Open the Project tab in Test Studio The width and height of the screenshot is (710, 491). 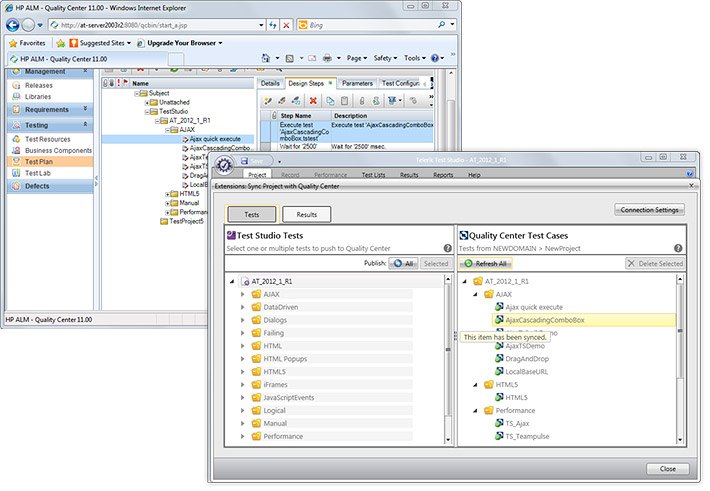(x=257, y=175)
